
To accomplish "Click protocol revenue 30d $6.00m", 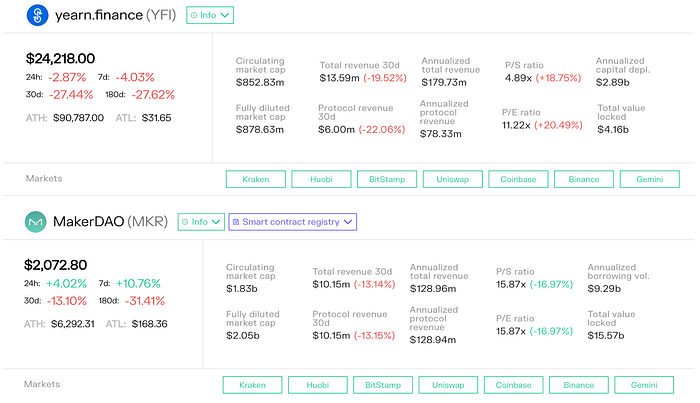I will click(336, 129).
